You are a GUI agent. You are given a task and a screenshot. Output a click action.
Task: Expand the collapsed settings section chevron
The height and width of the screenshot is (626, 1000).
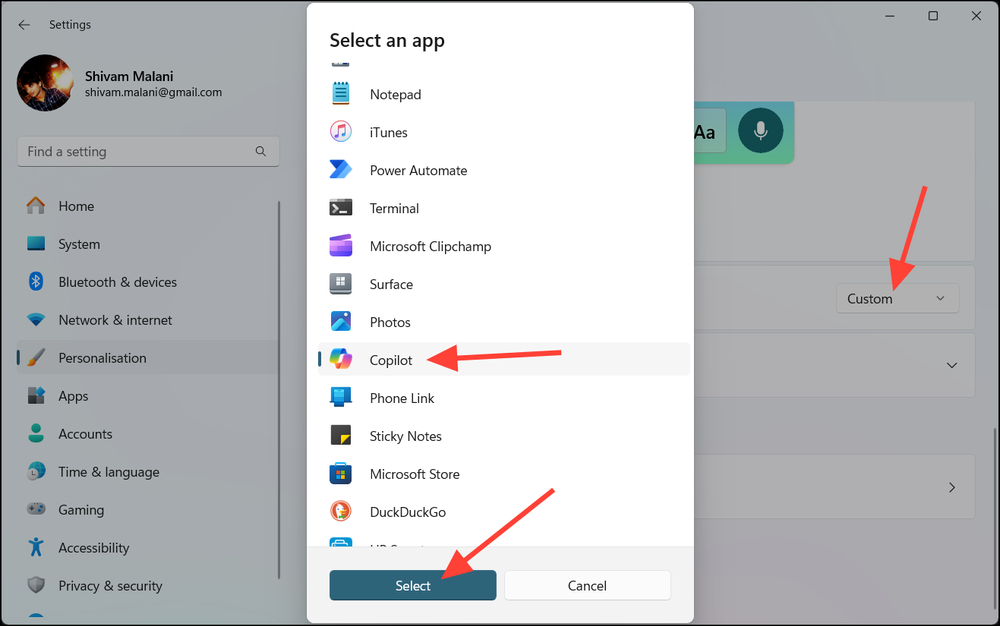coord(951,365)
